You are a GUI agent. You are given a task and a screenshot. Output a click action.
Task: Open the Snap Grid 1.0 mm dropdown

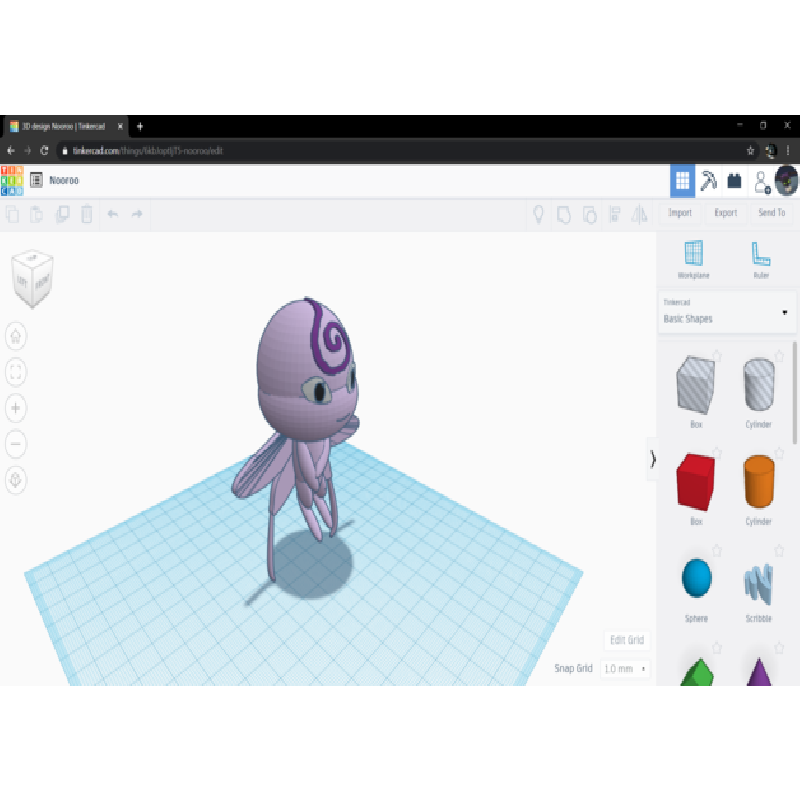tap(625, 668)
